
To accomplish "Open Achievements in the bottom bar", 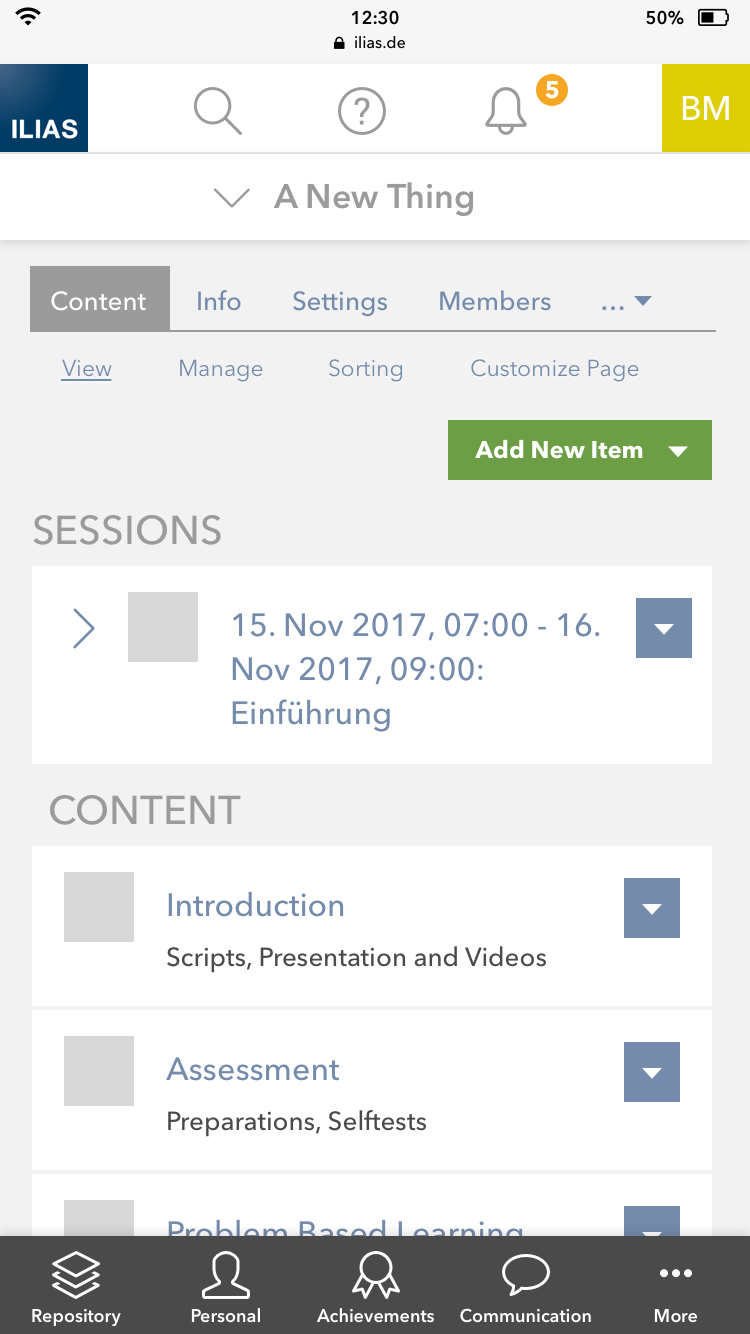I will click(x=376, y=1288).
